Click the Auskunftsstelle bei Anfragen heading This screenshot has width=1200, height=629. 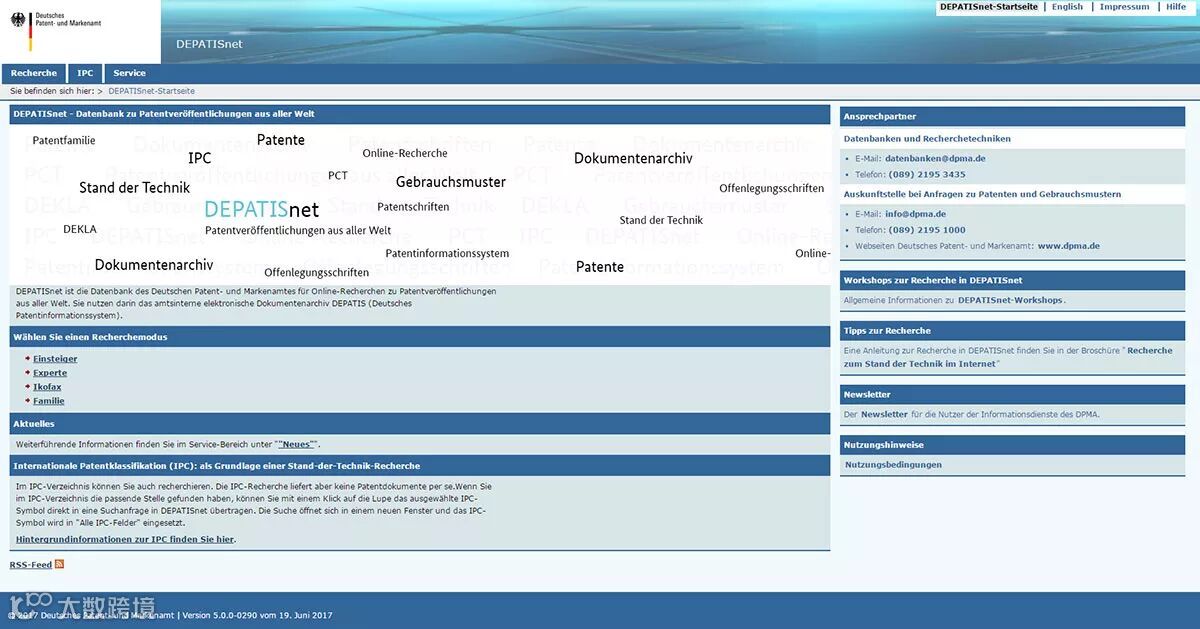click(982, 195)
